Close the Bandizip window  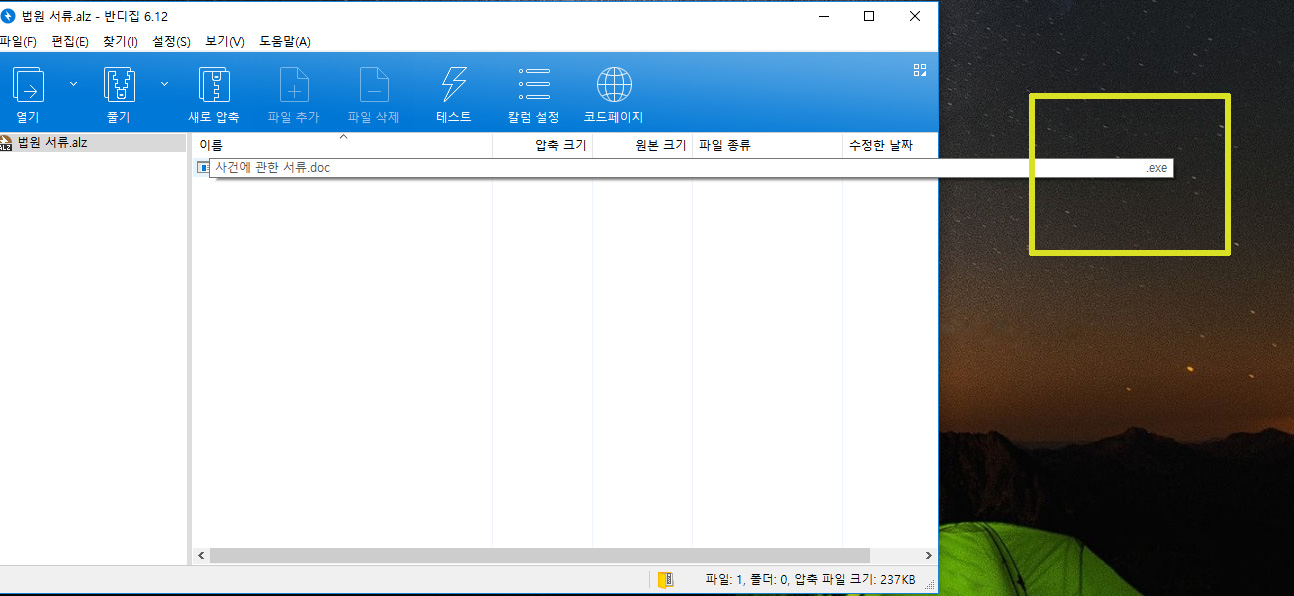point(915,15)
